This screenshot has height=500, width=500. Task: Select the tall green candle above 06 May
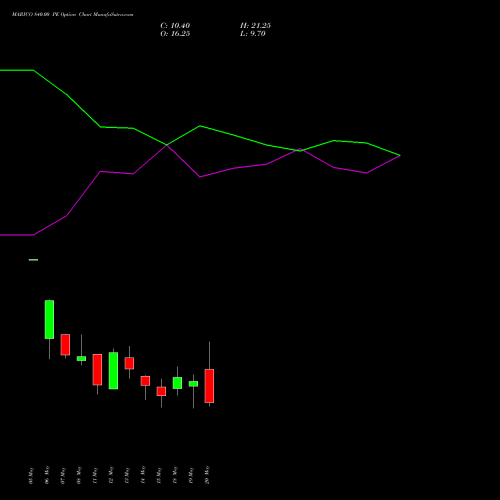click(x=49, y=319)
